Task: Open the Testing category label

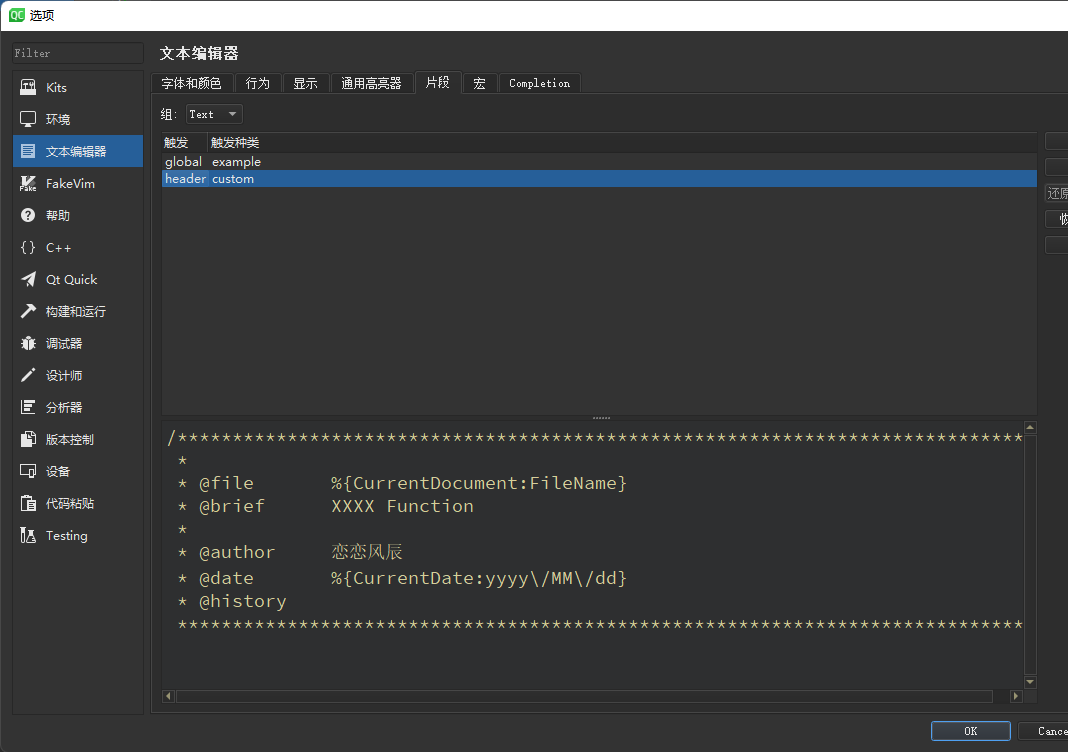Action: pyautogui.click(x=67, y=535)
